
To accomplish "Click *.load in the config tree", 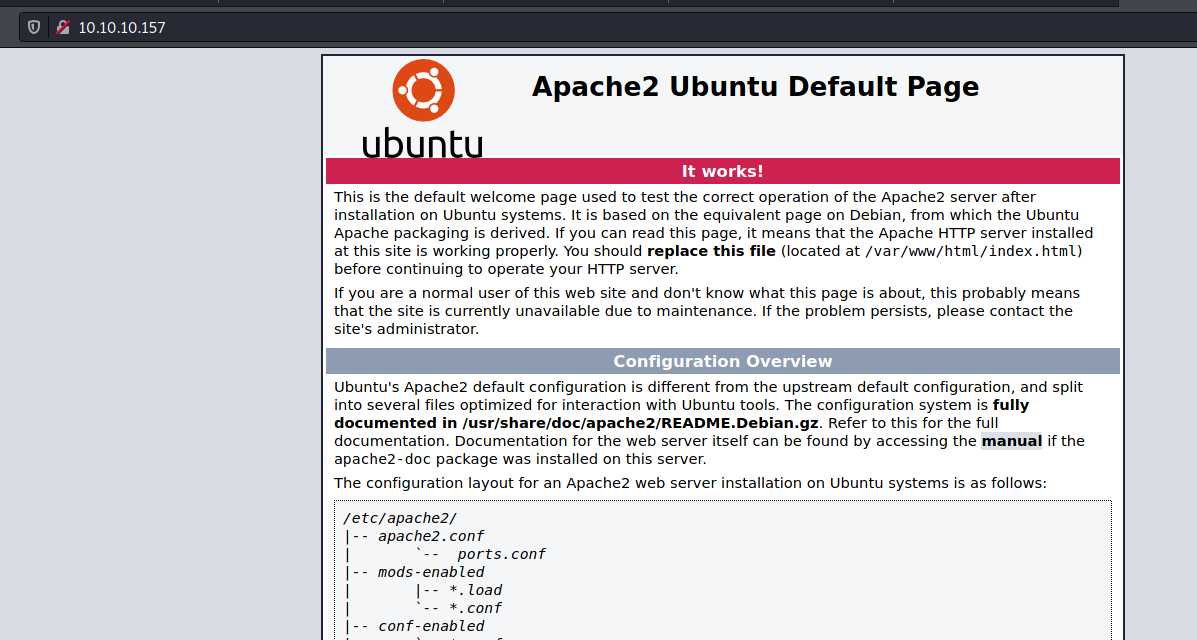I will click(x=476, y=590).
